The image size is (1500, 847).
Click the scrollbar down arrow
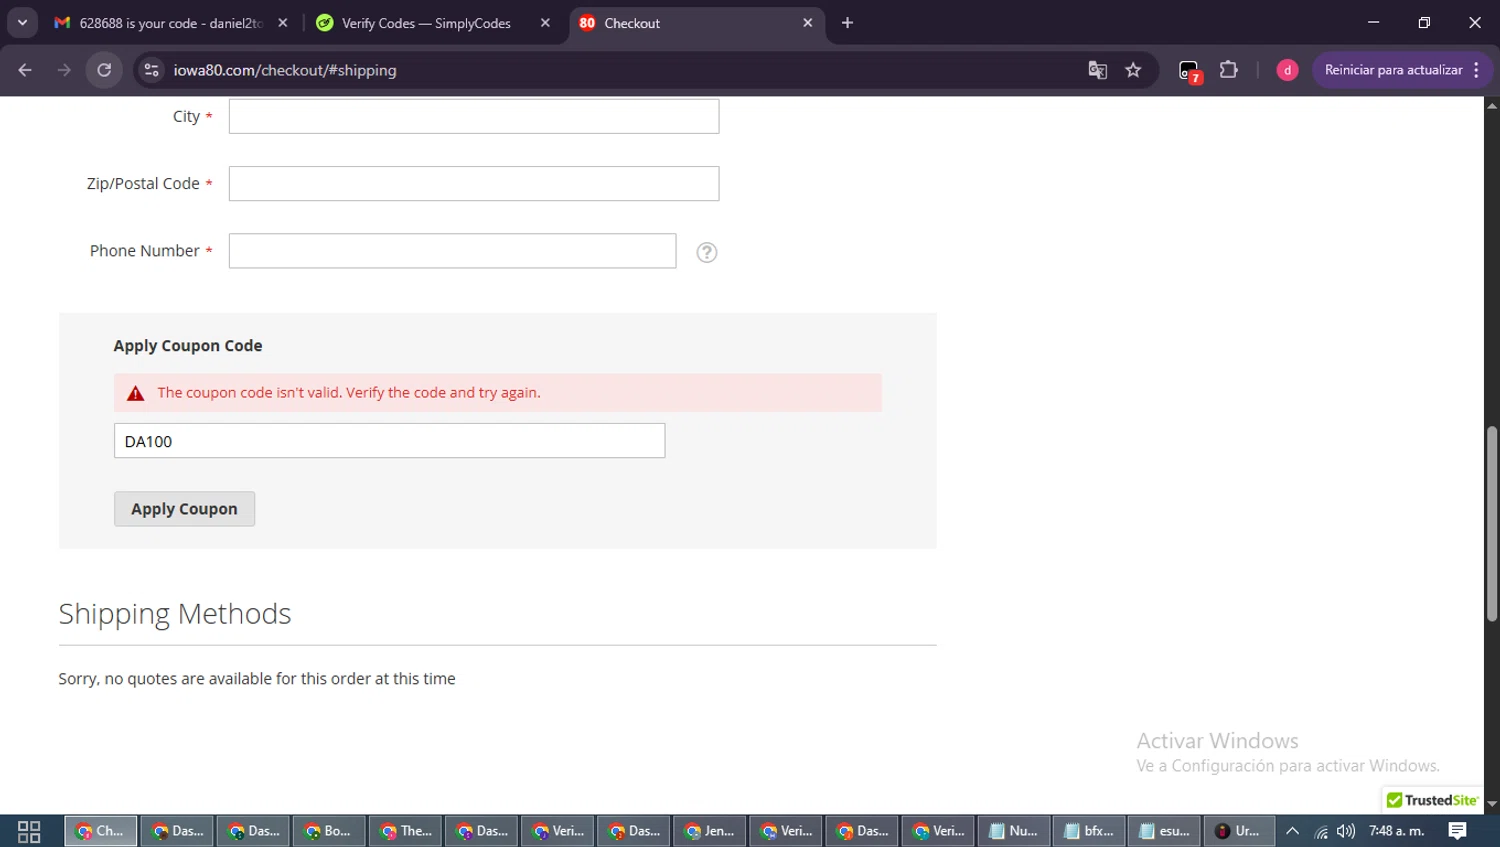(1492, 804)
